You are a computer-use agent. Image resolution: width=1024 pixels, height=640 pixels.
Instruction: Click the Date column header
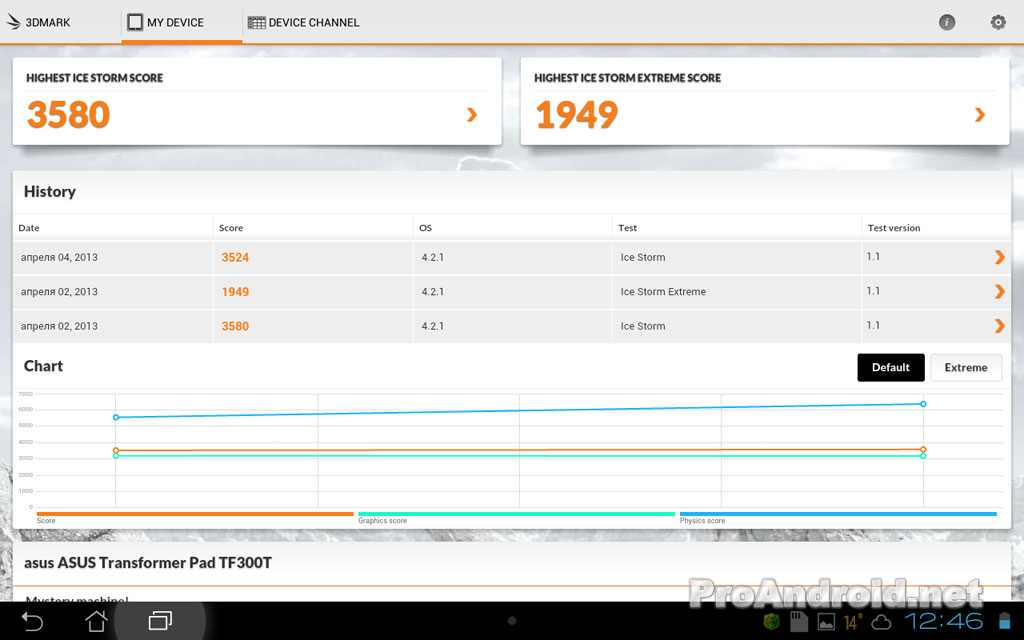coord(29,228)
